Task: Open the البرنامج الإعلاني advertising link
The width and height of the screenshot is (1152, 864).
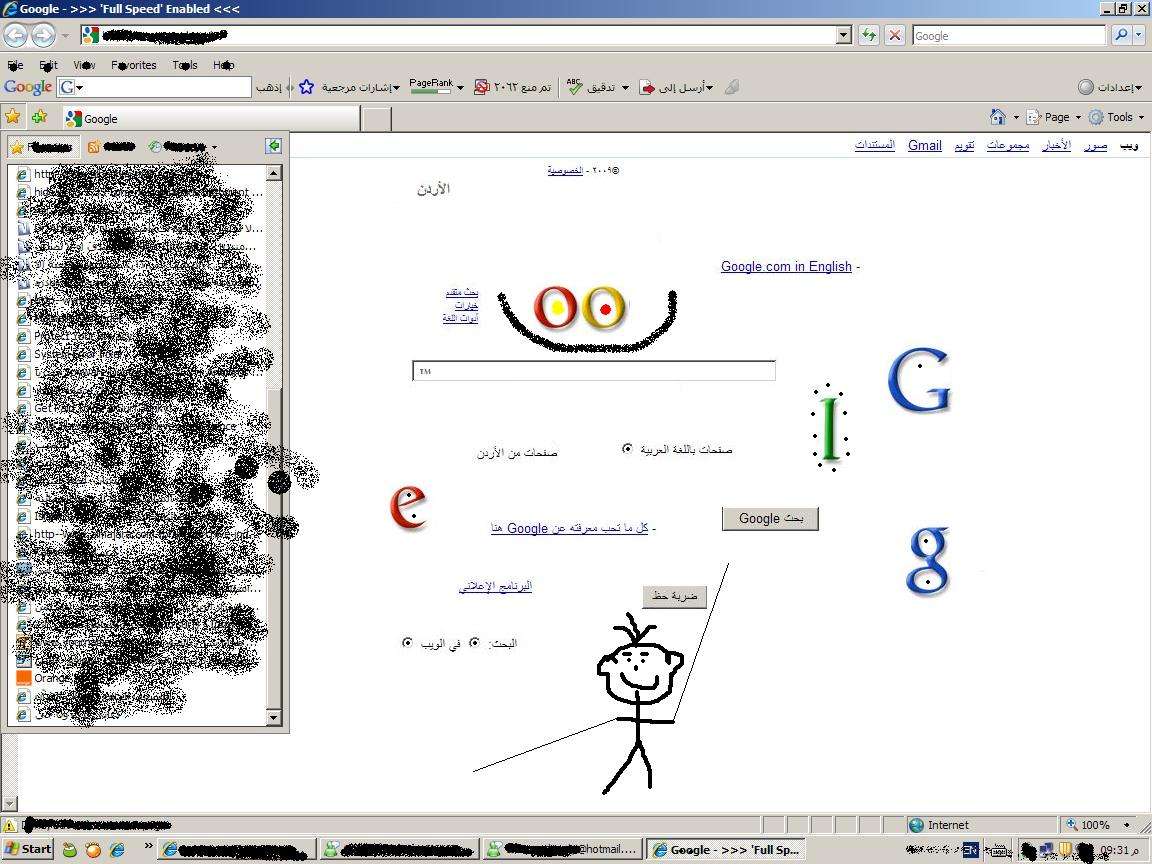Action: point(495,586)
